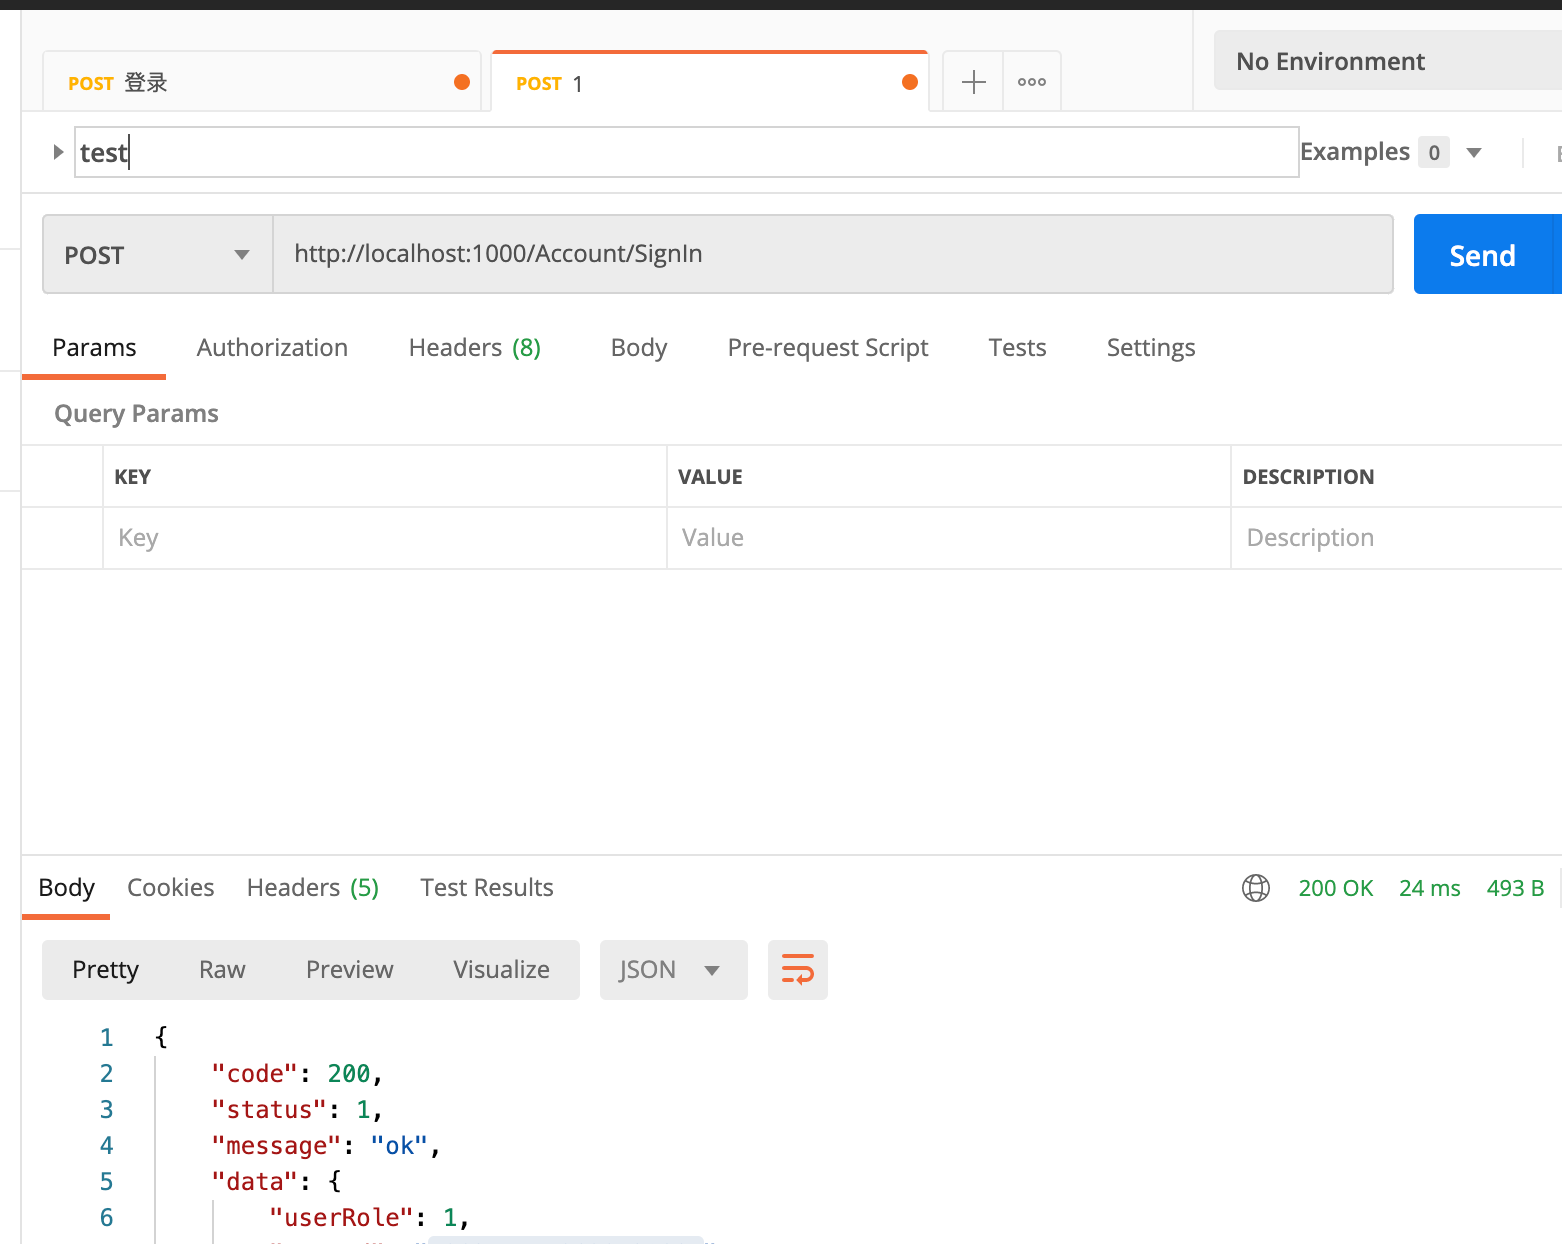
Task: Open the Settings tab
Action: point(1151,348)
